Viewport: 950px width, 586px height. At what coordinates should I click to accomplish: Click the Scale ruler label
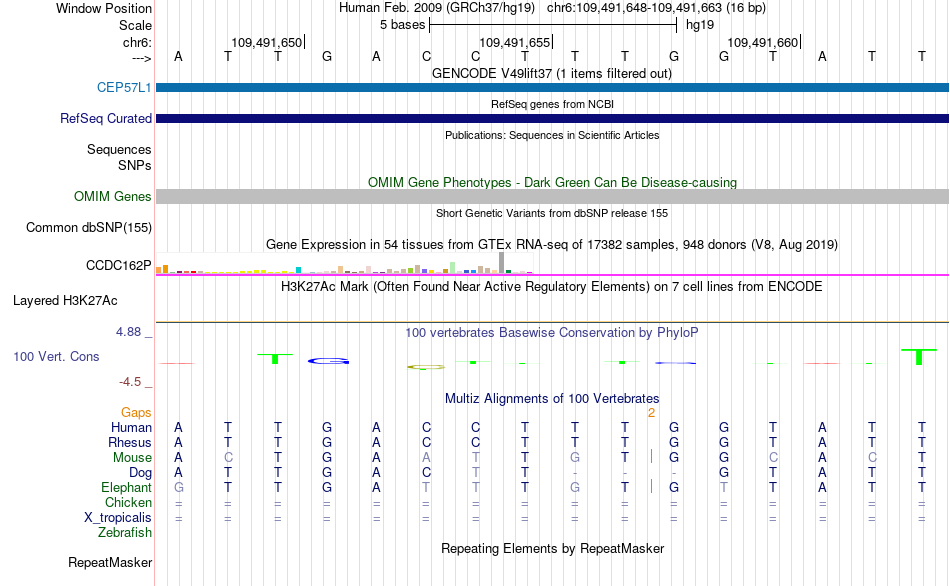point(135,25)
